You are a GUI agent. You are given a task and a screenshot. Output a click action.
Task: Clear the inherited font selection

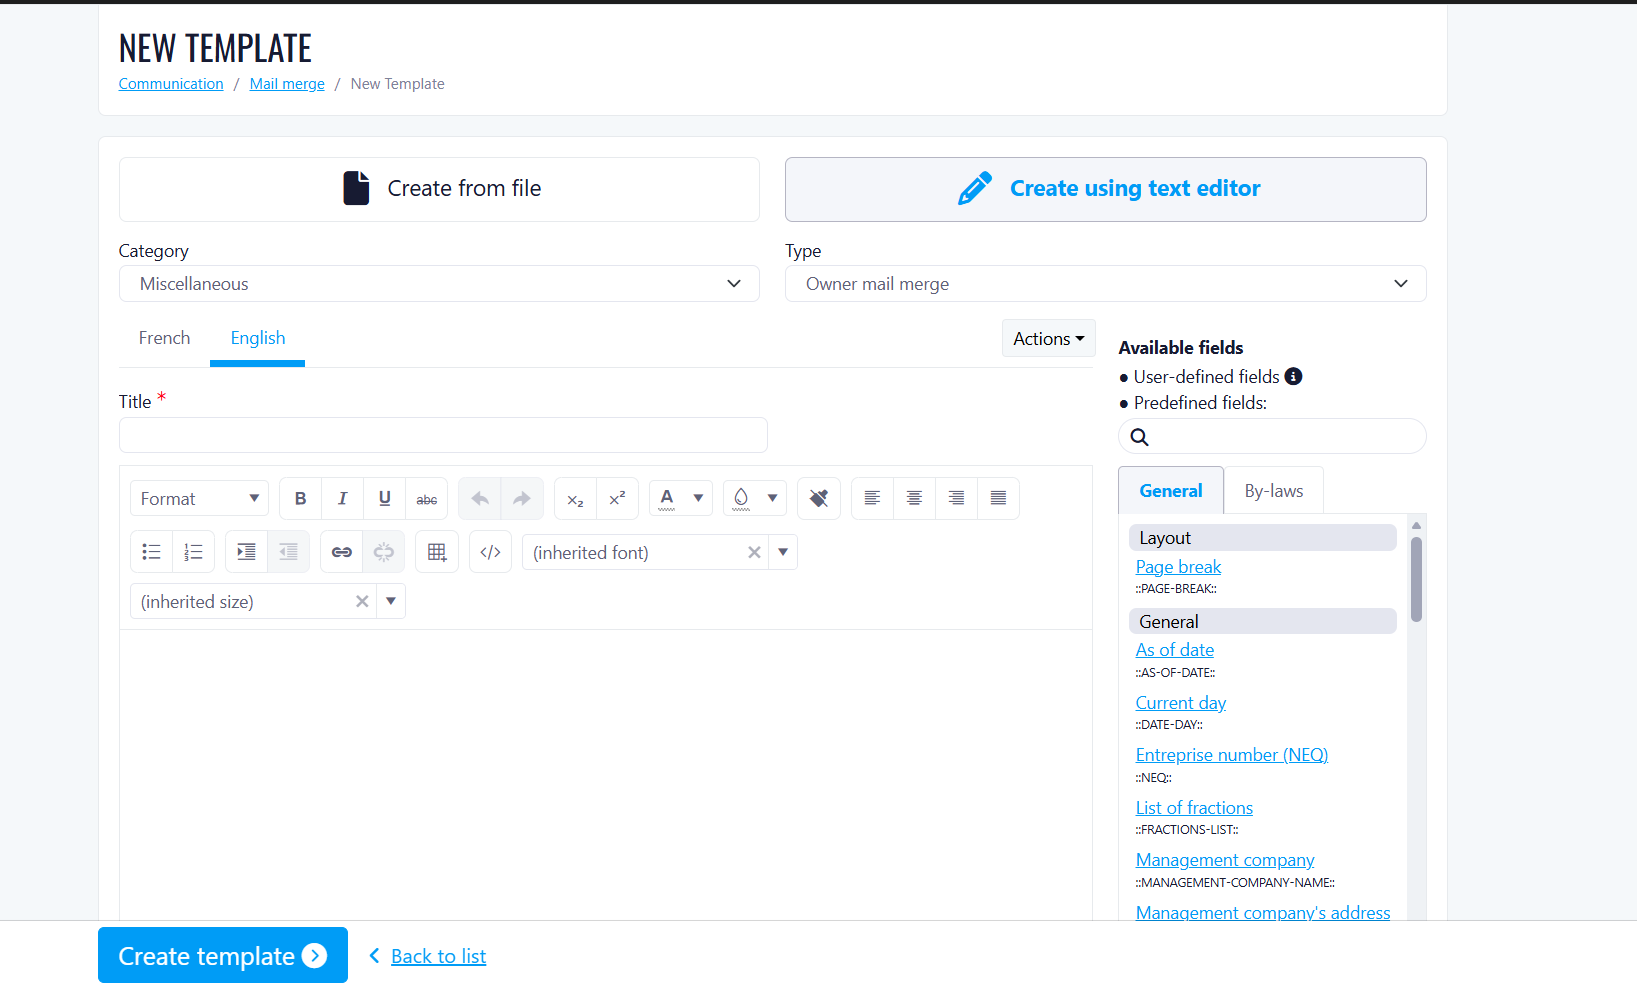[754, 552]
